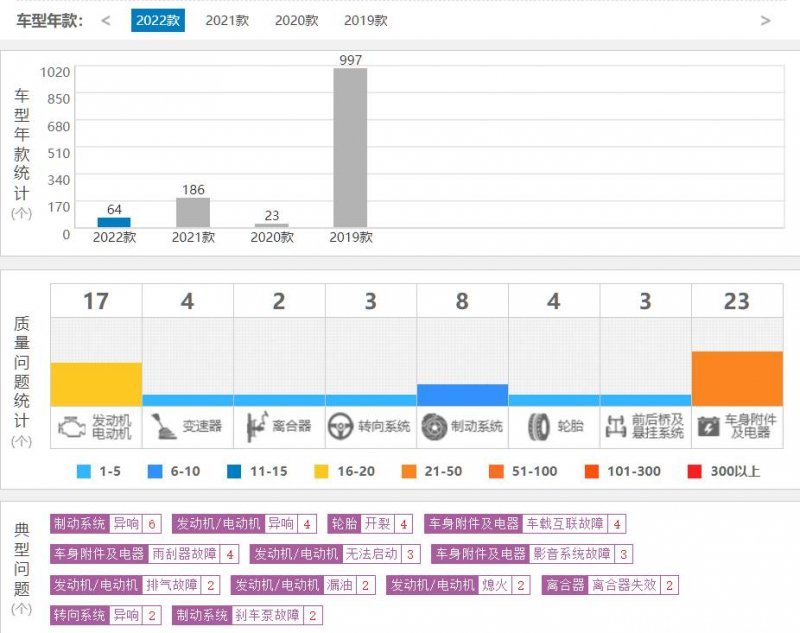Click the steering system wheel icon
Viewport: 800px width, 633px height.
pos(340,426)
